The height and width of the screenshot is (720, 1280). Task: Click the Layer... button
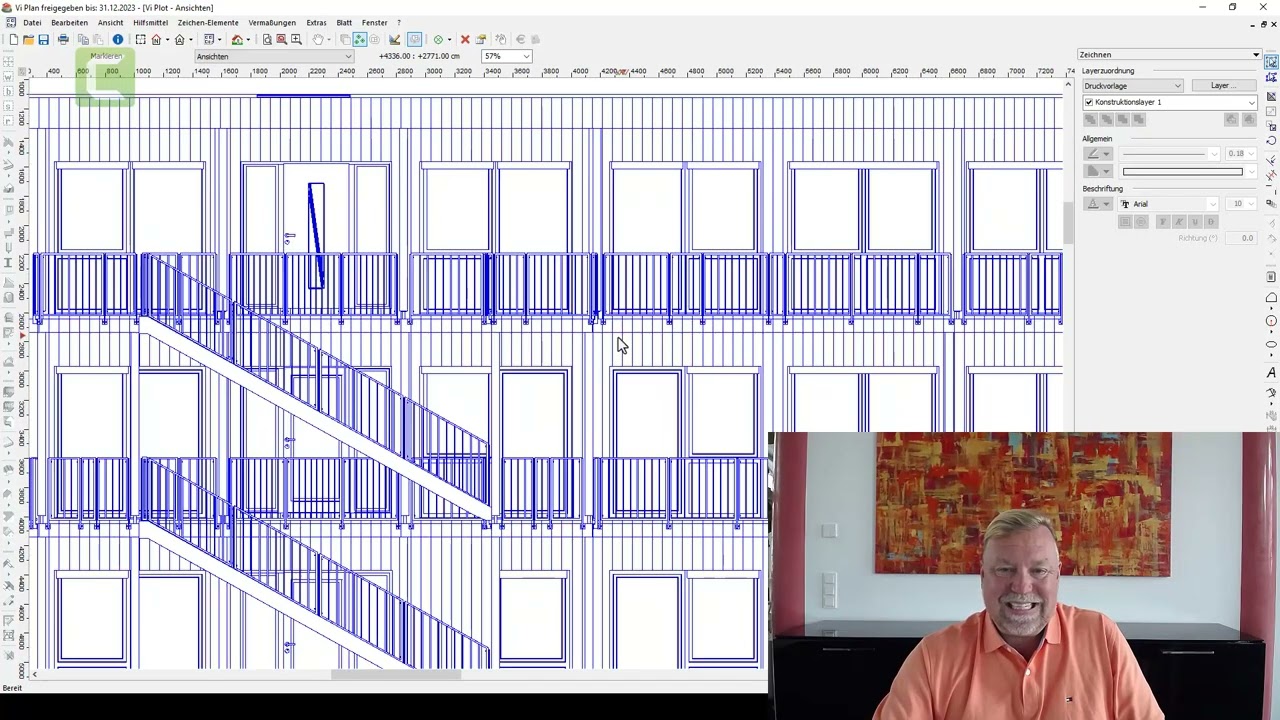pyautogui.click(x=1224, y=86)
